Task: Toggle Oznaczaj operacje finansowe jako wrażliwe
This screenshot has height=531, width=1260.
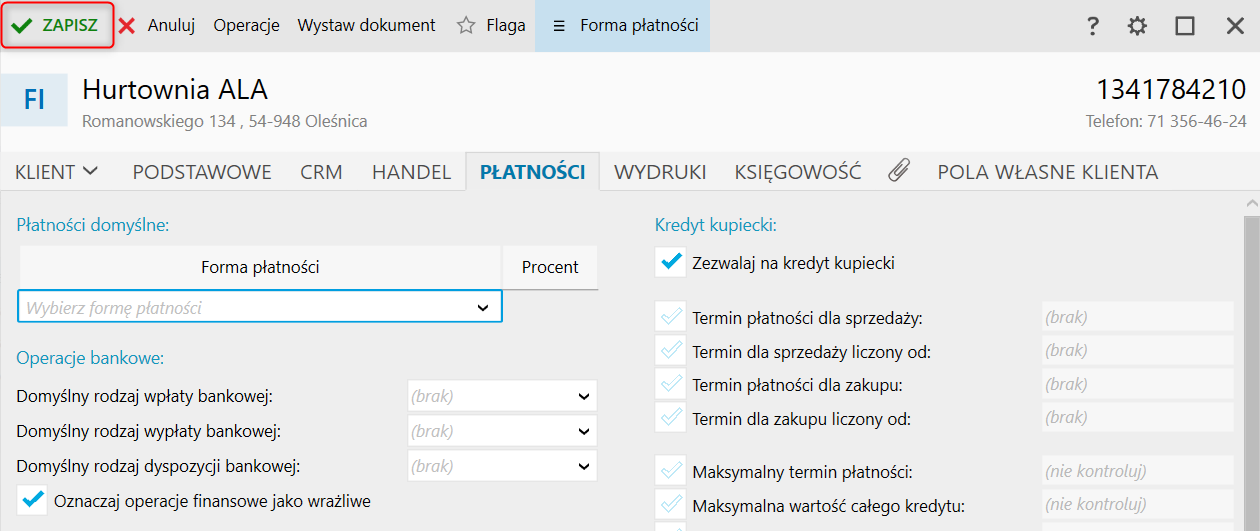Action: (x=34, y=499)
